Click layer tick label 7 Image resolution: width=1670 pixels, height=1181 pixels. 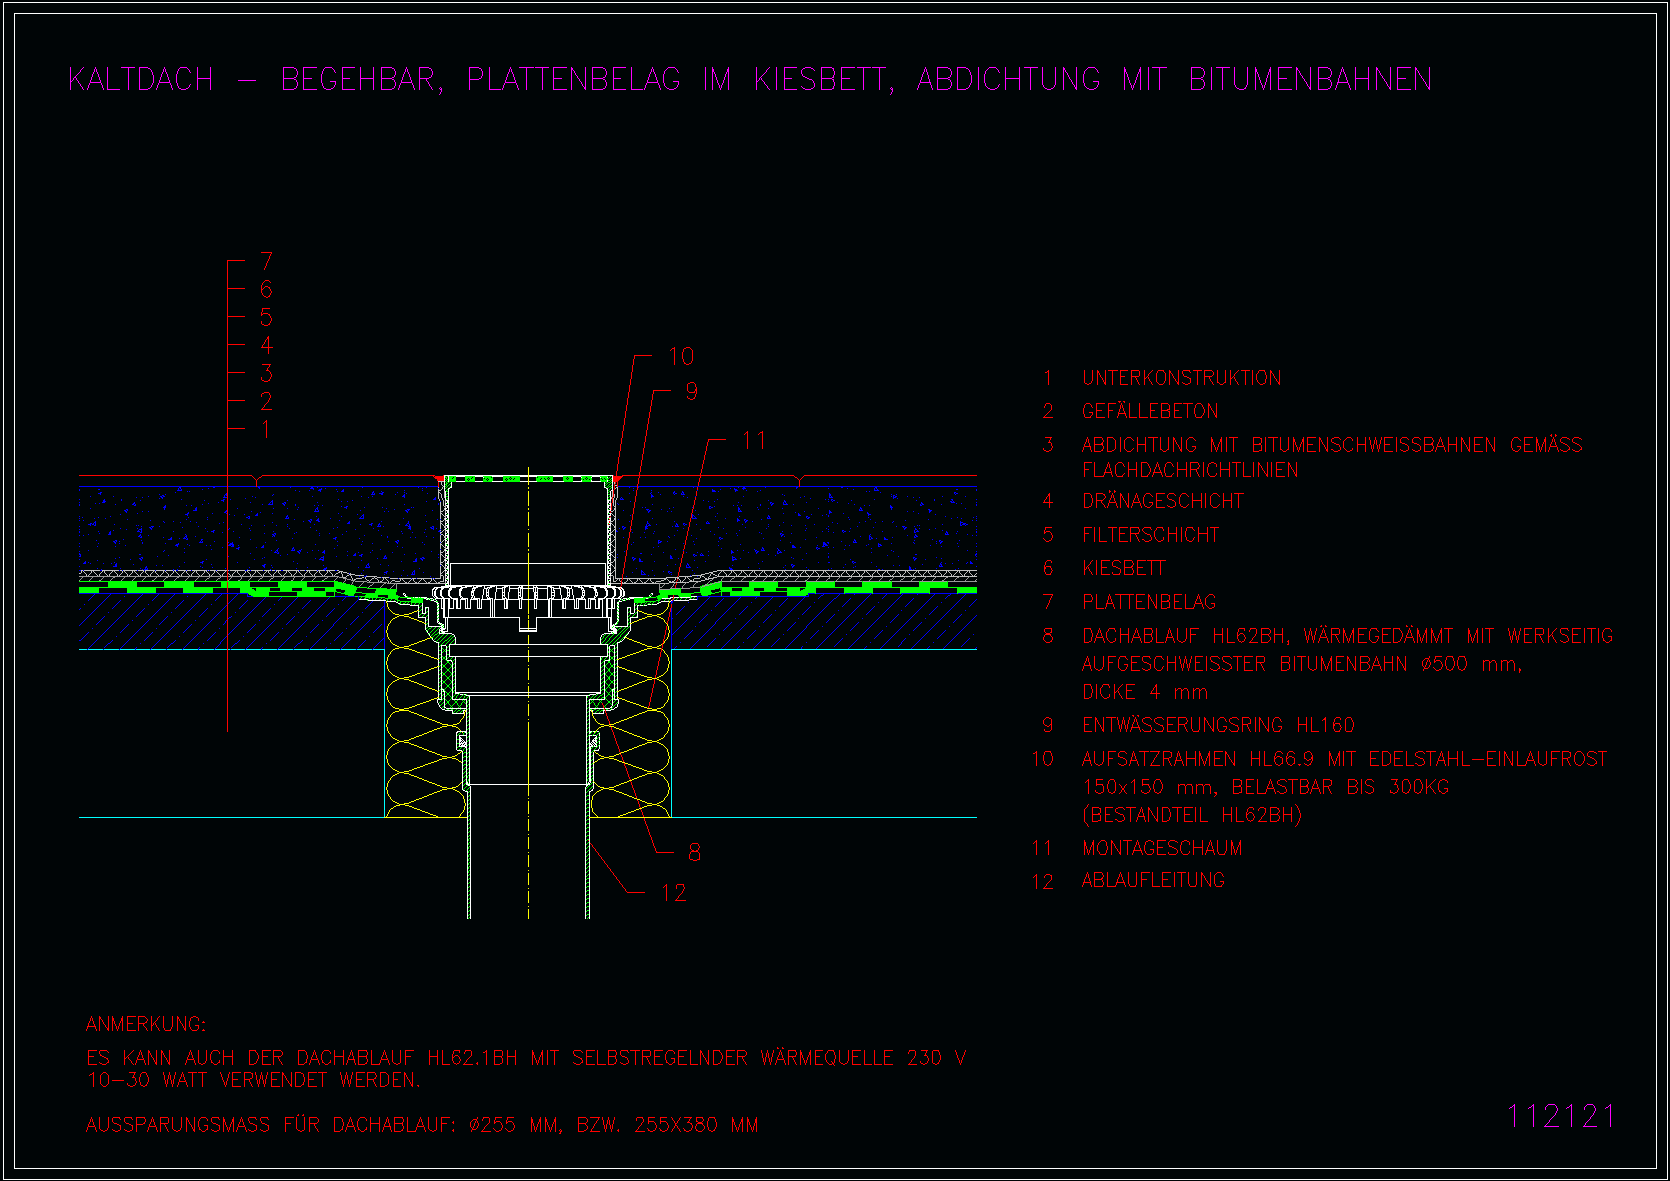[x=266, y=261]
